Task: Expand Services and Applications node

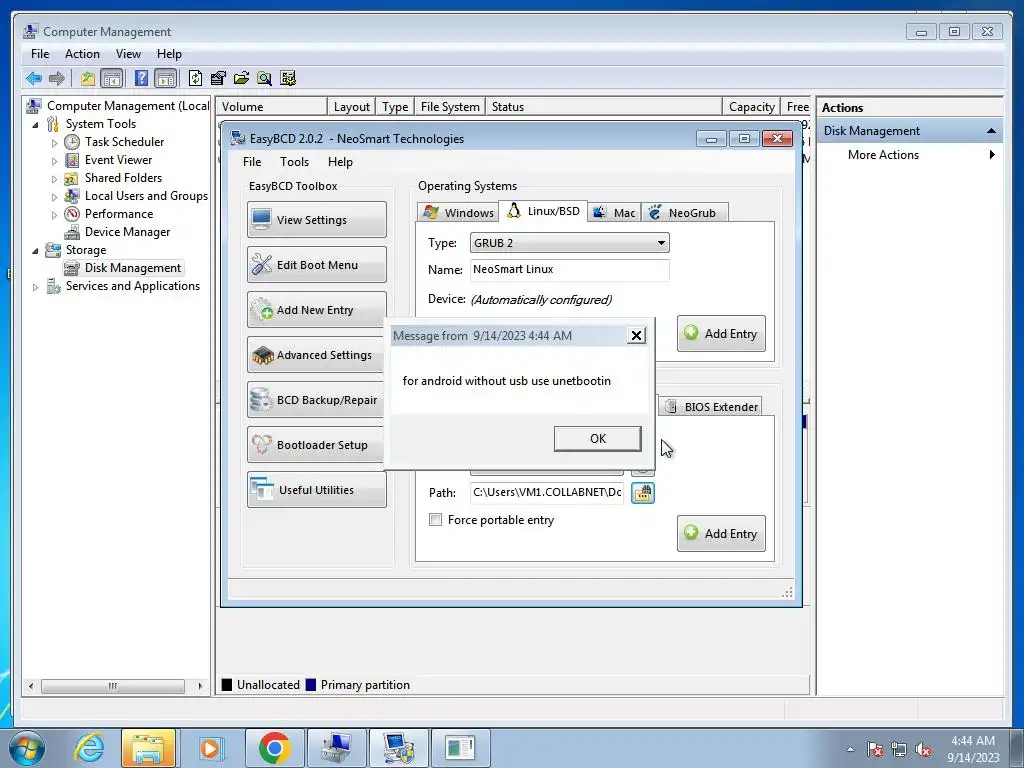Action: 35,287
